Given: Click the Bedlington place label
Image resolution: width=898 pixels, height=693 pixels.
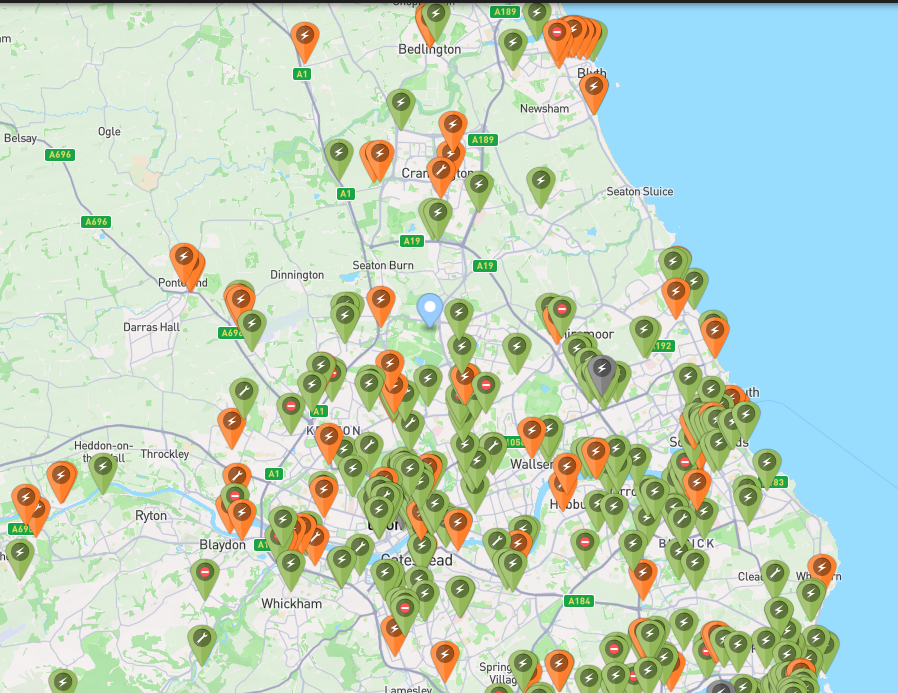Looking at the screenshot, I should [x=430, y=49].
